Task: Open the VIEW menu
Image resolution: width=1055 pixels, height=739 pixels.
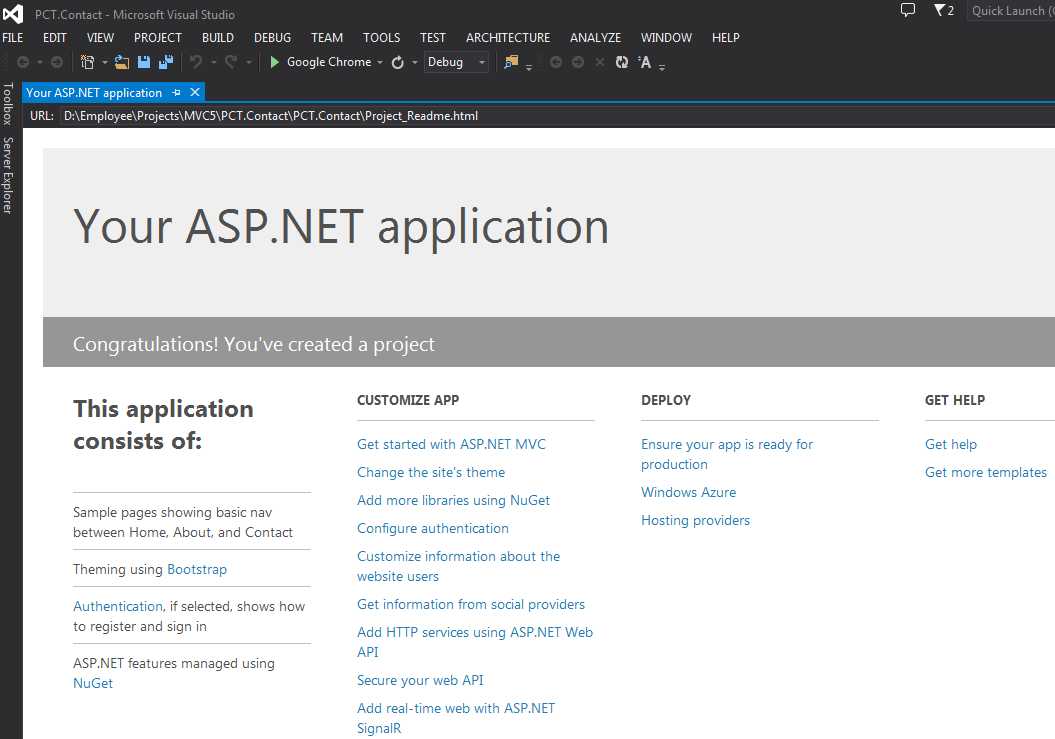Action: [100, 38]
